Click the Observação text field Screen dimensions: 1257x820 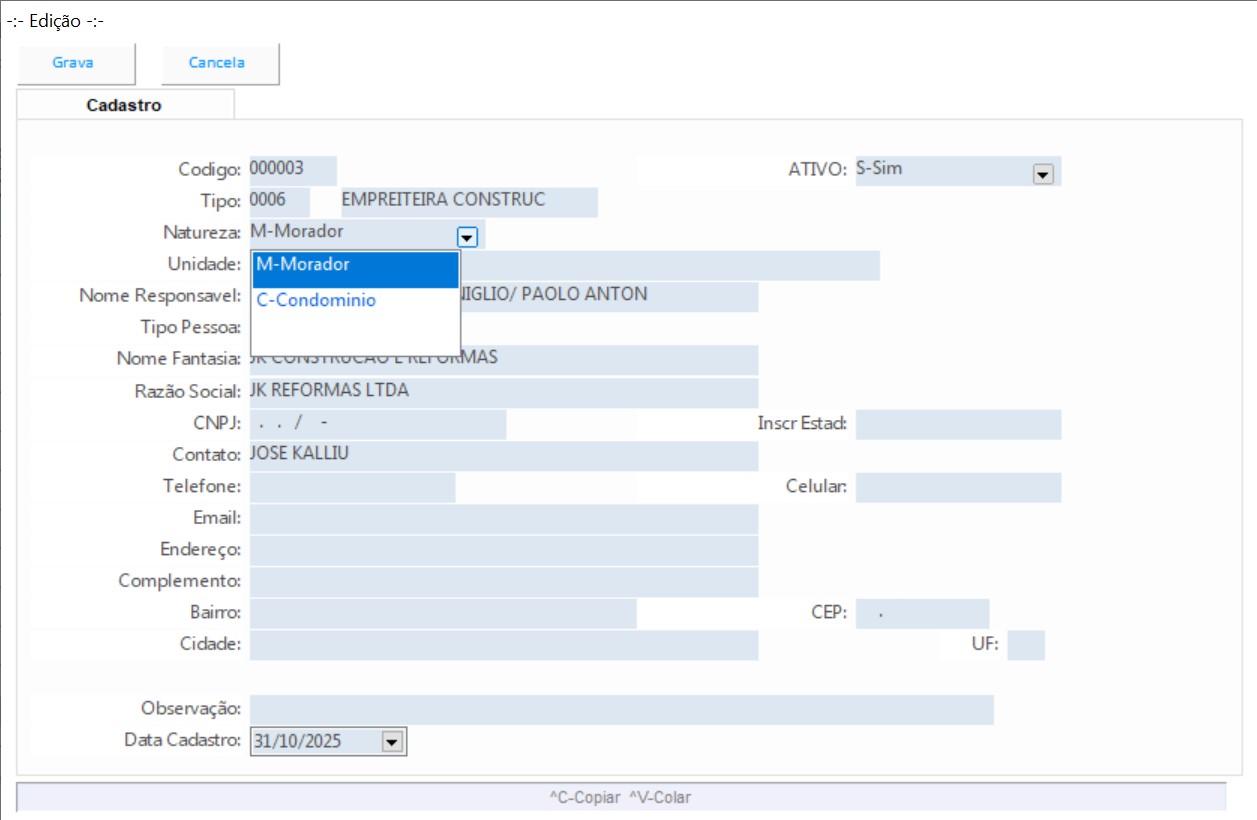click(x=620, y=709)
